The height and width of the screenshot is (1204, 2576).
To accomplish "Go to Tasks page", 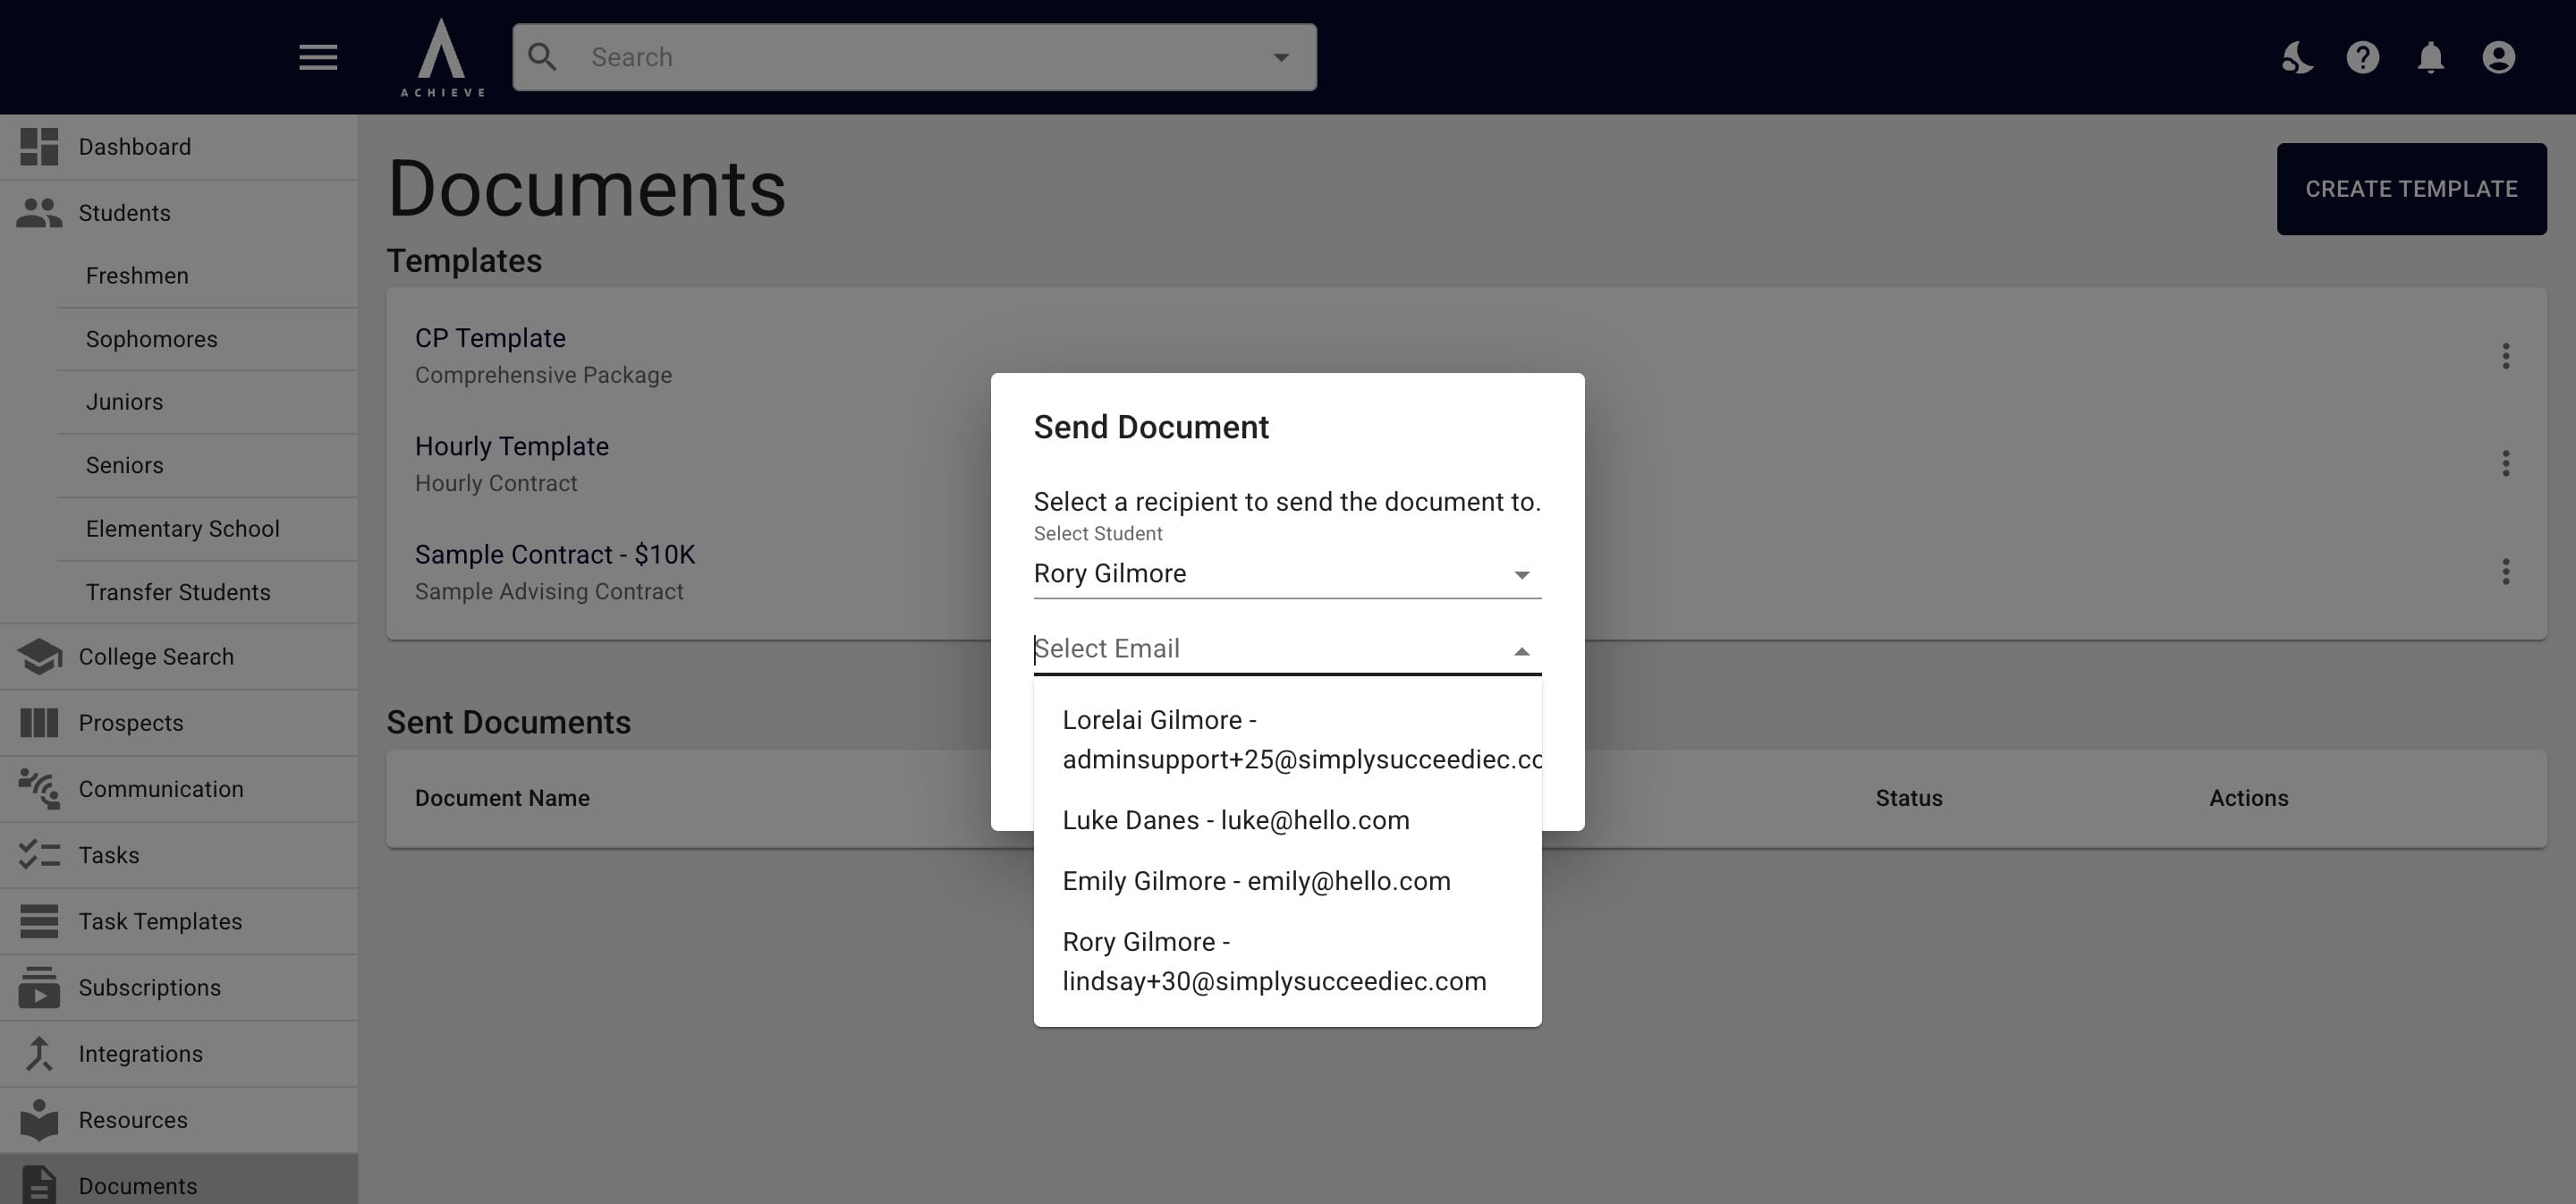I will 179,855.
